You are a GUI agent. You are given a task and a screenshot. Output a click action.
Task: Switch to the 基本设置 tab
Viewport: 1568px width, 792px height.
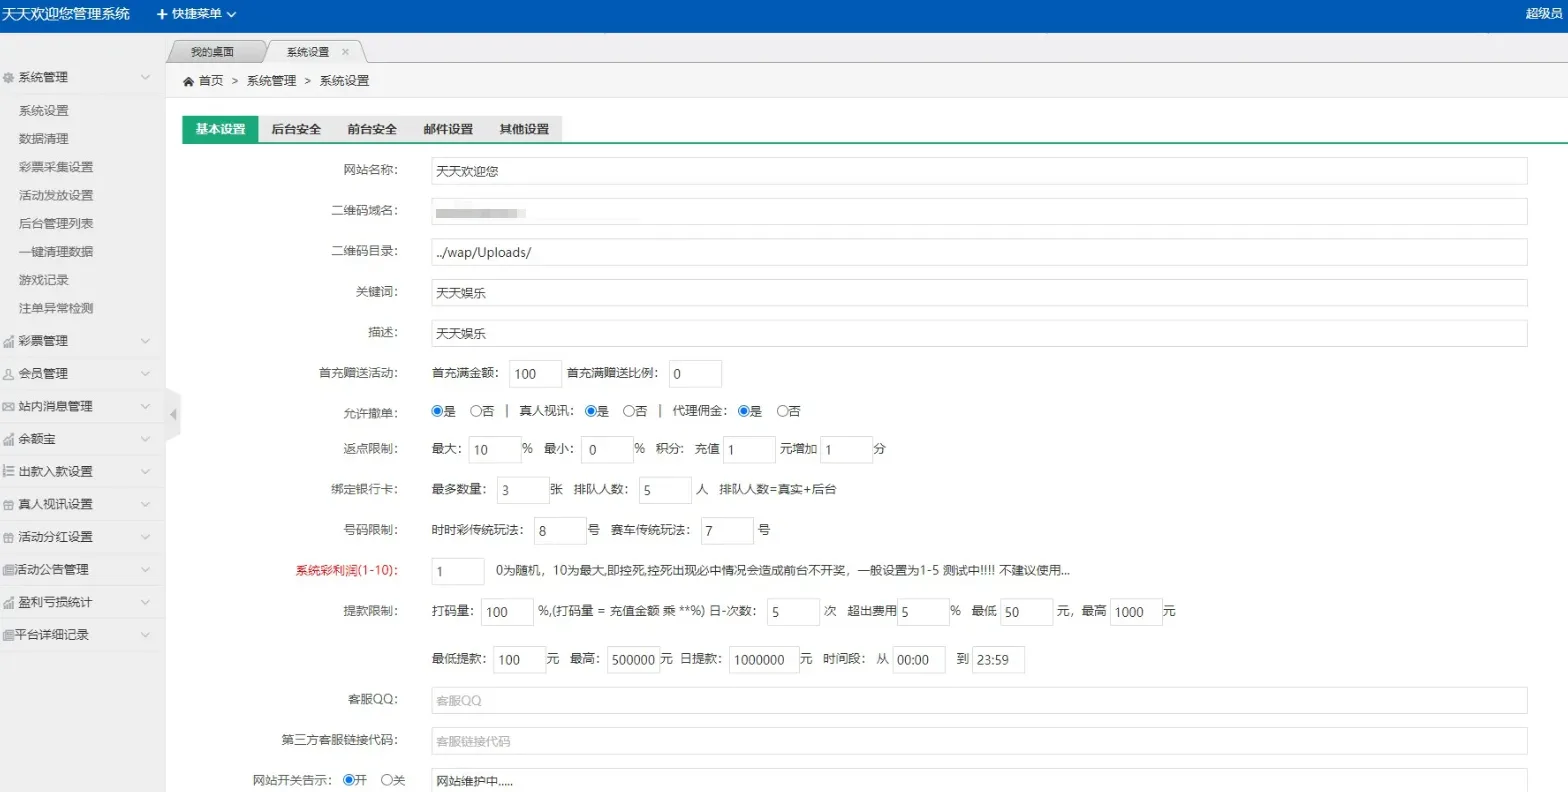tap(220, 129)
